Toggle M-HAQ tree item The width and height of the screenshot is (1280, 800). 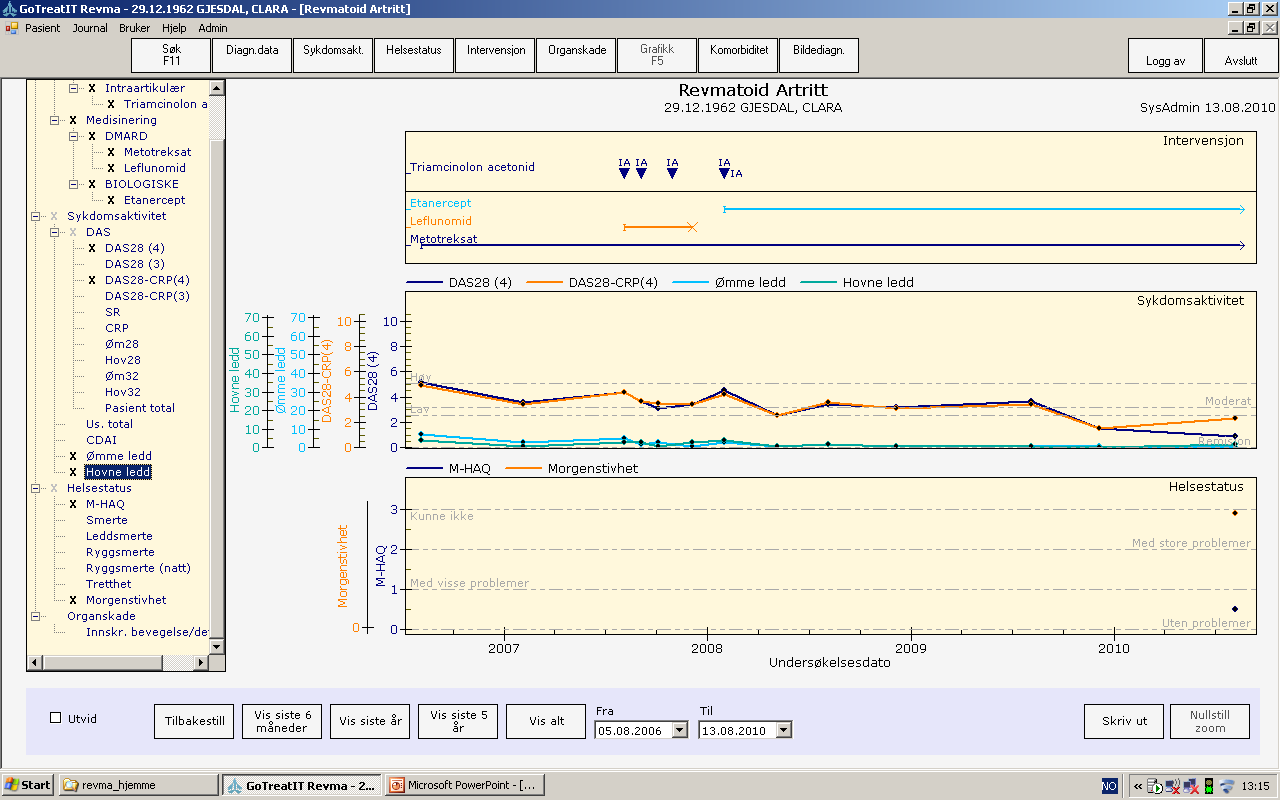pos(73,504)
